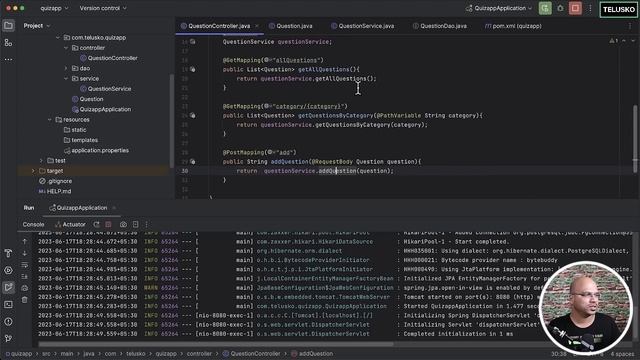Start debugging with the bug icon
The width and height of the screenshot is (640, 360).
[560, 8]
